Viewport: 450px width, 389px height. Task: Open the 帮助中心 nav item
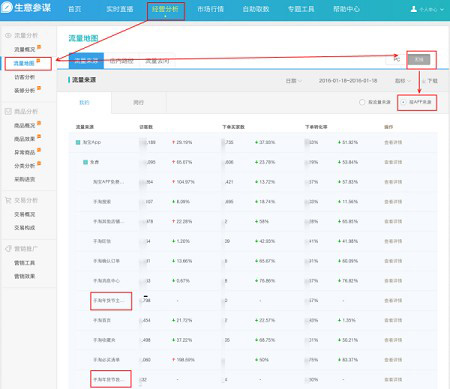coord(346,9)
